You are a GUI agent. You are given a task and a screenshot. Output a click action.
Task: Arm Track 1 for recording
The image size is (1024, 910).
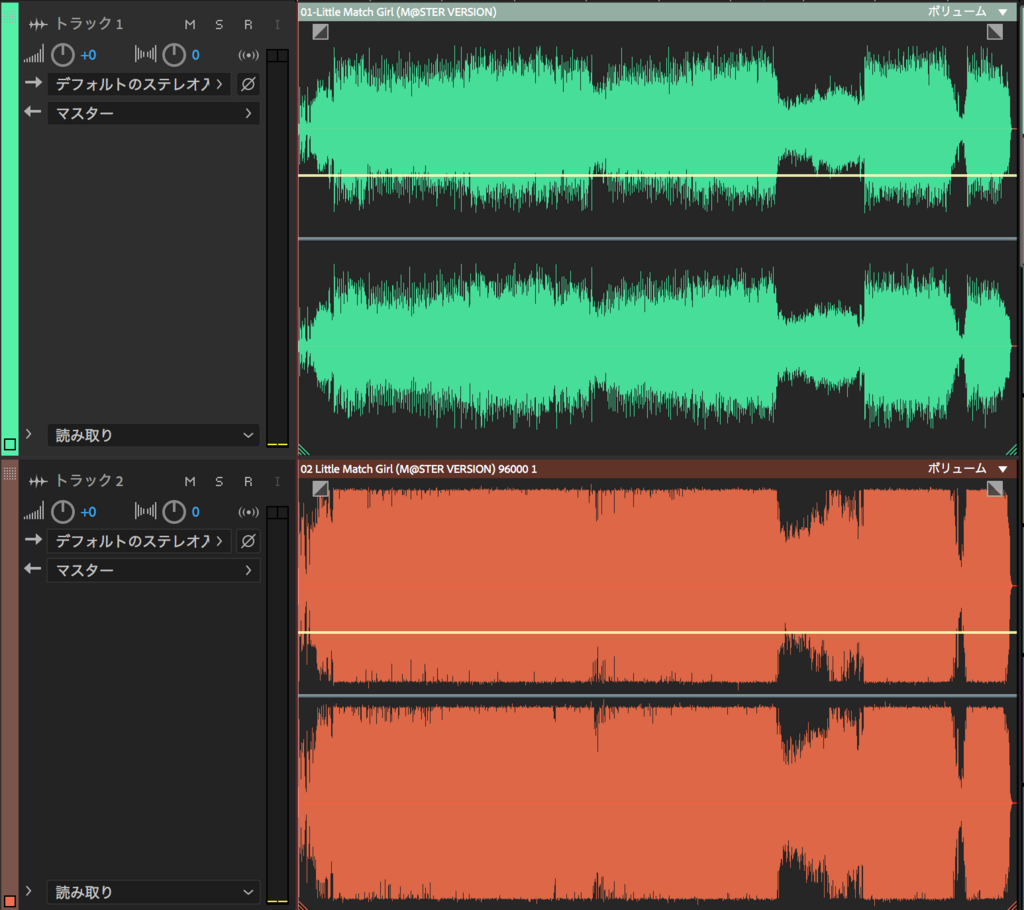click(x=248, y=24)
